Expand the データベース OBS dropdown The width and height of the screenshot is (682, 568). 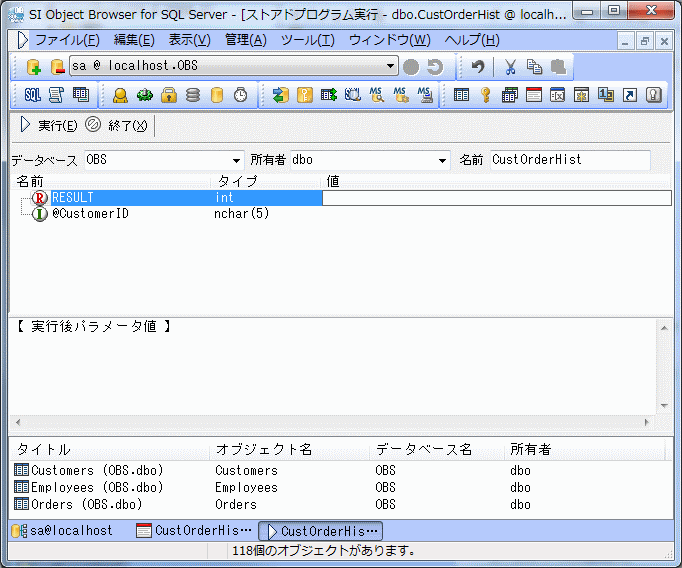(236, 160)
